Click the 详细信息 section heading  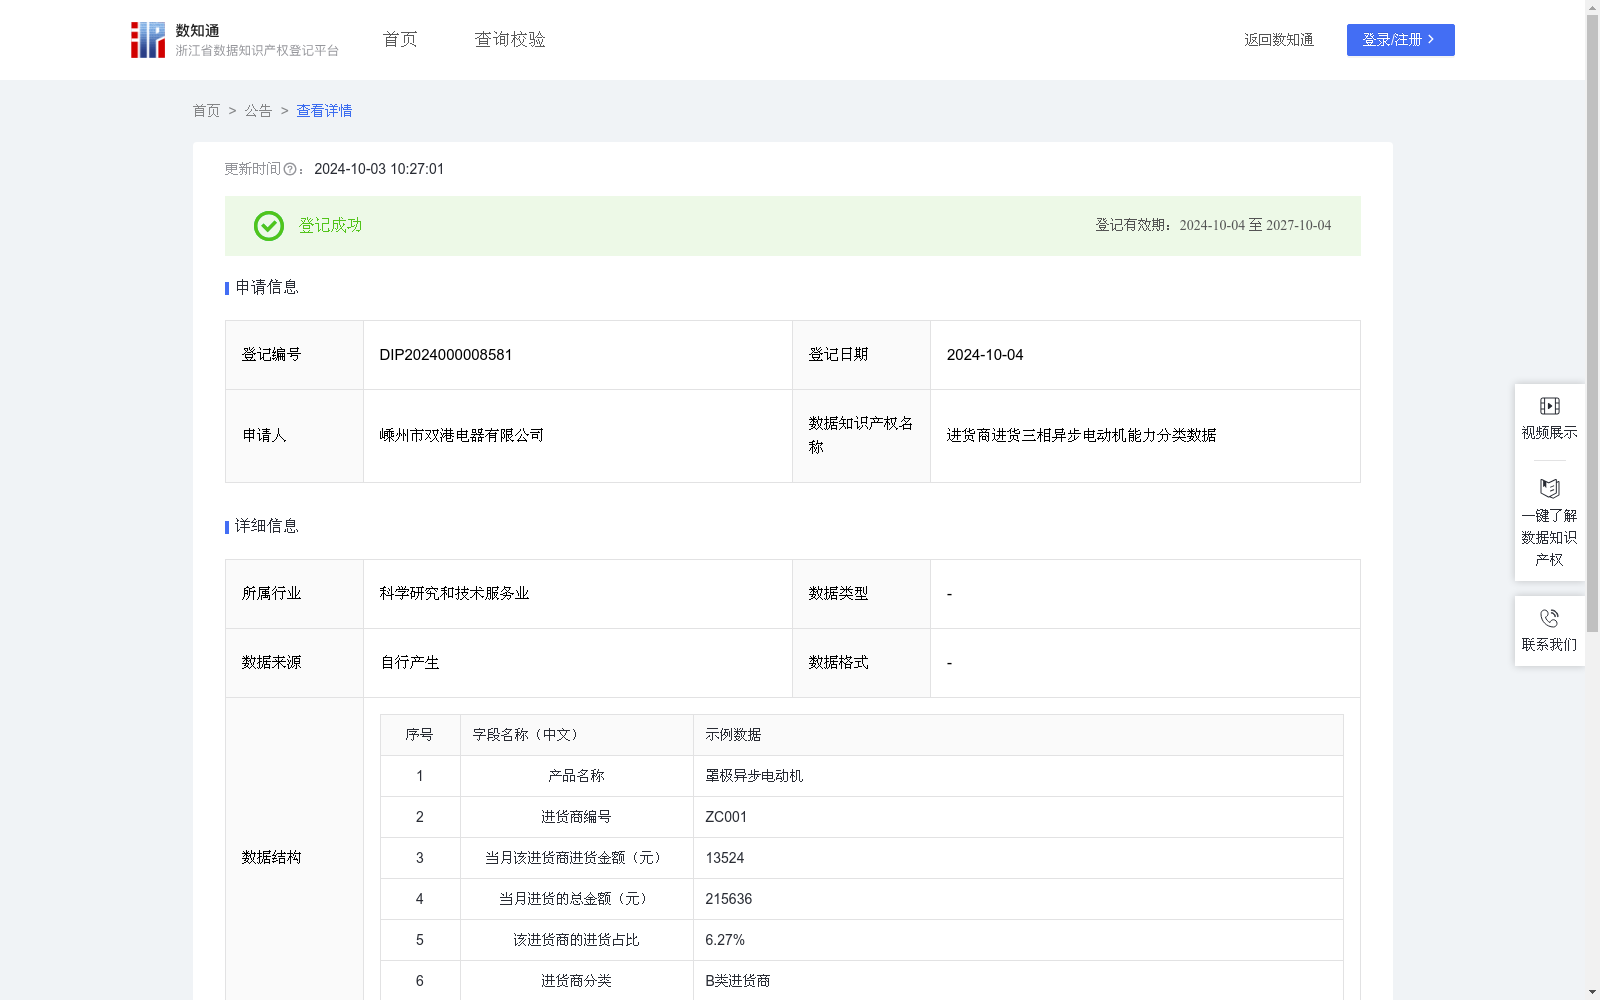click(267, 526)
